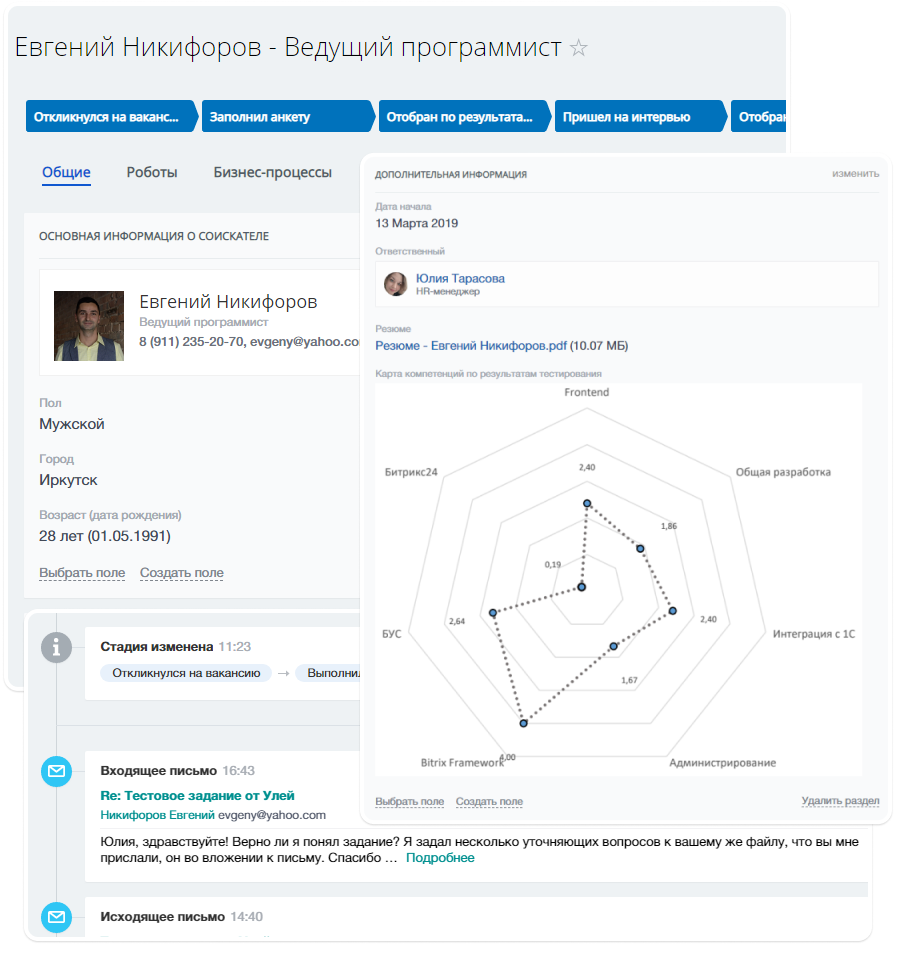The height and width of the screenshot is (960, 897).
Task: Click Выбрать поле below the competency chart
Action: 409,802
